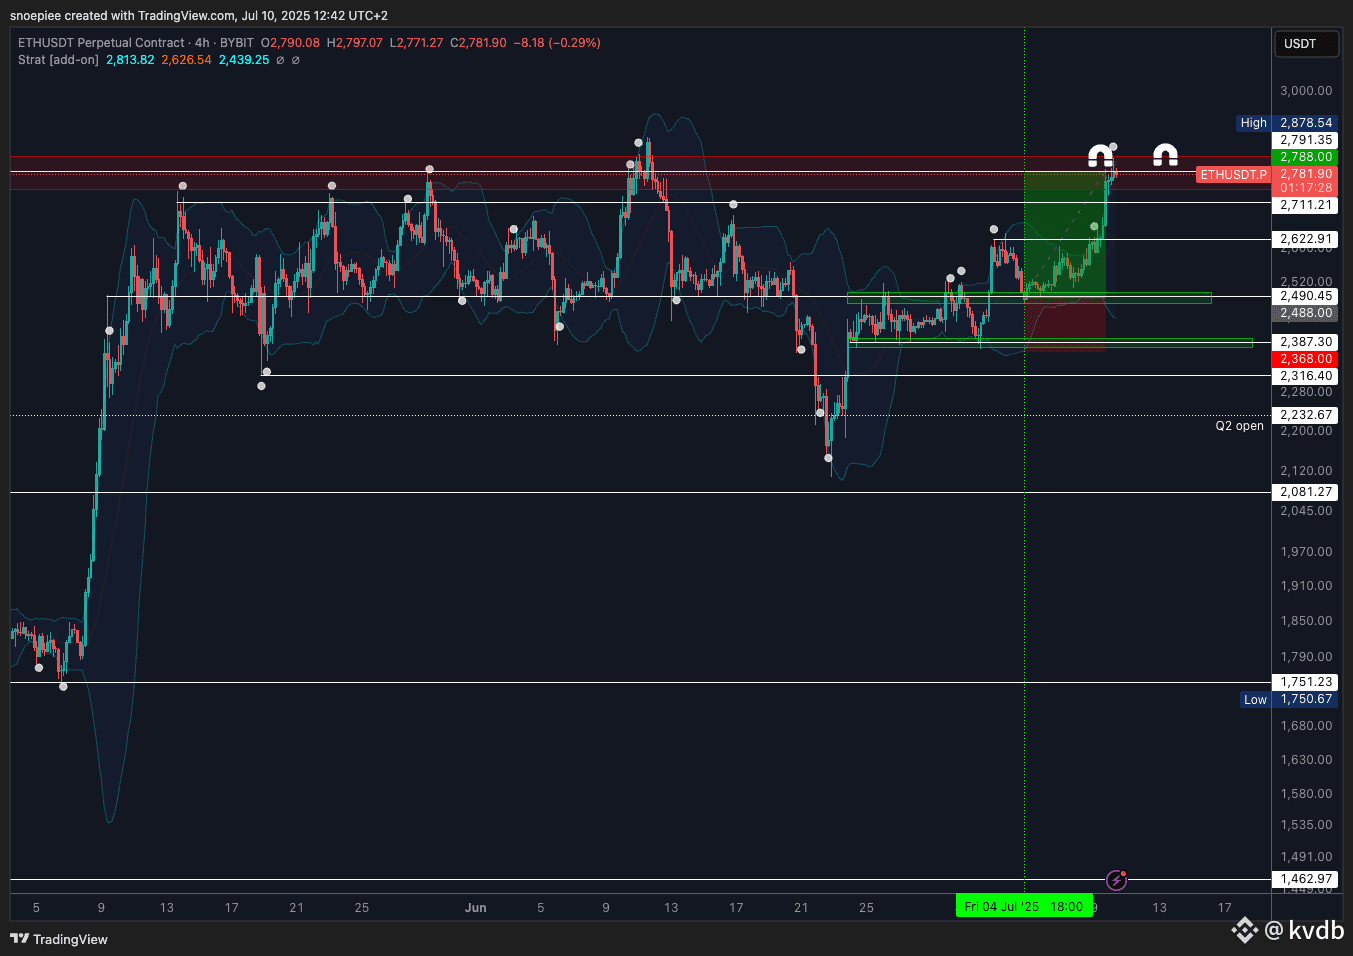Click the purple lightning bolt icon

[1117, 880]
